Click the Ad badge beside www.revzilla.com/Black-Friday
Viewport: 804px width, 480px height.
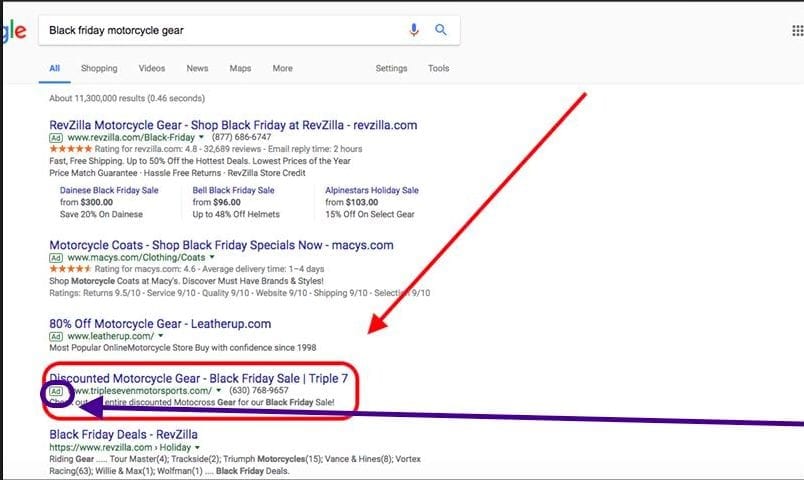56,137
